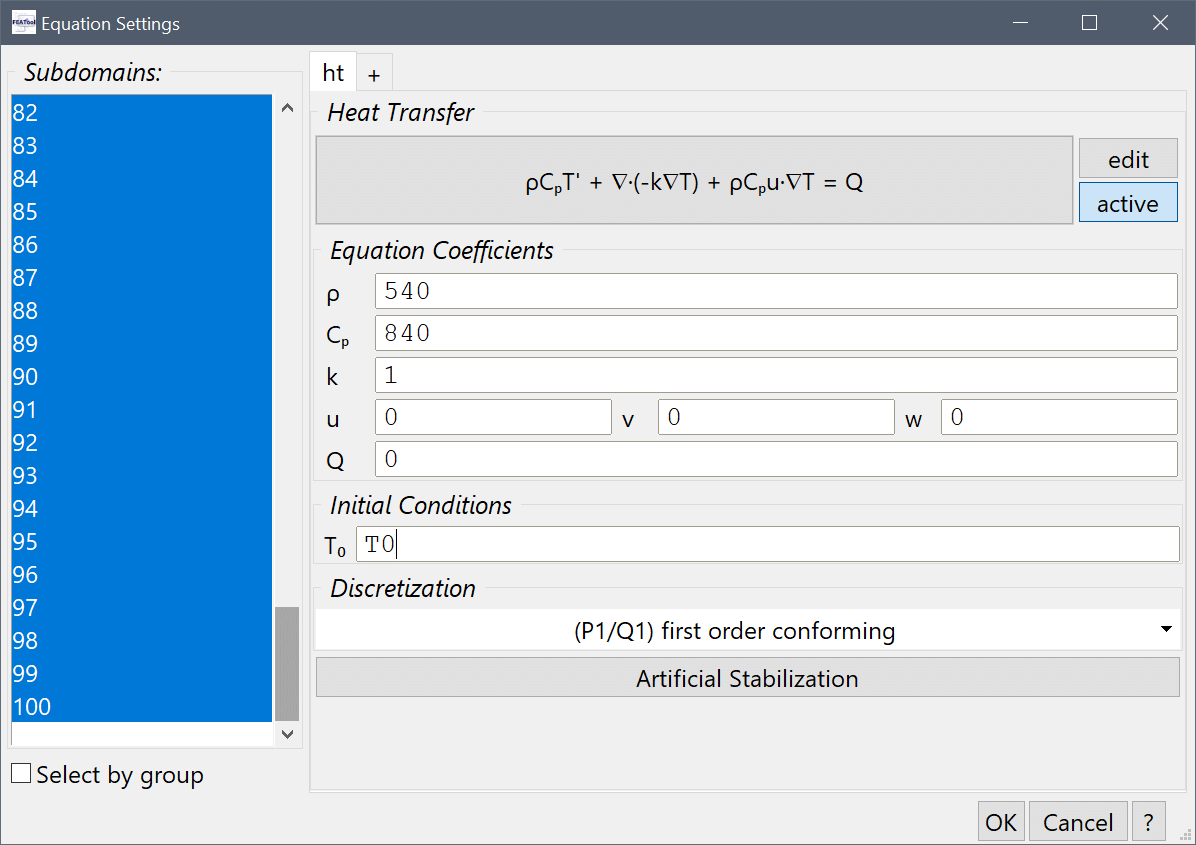
Task: Select the heat source Q field
Action: point(775,460)
